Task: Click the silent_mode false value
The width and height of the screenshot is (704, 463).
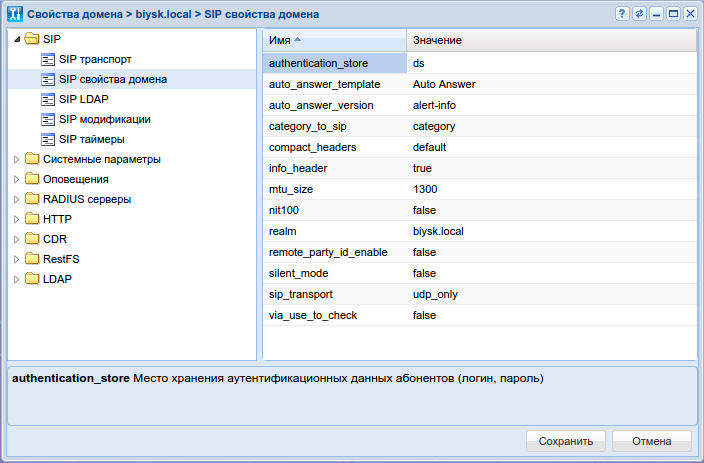Action: tap(424, 273)
